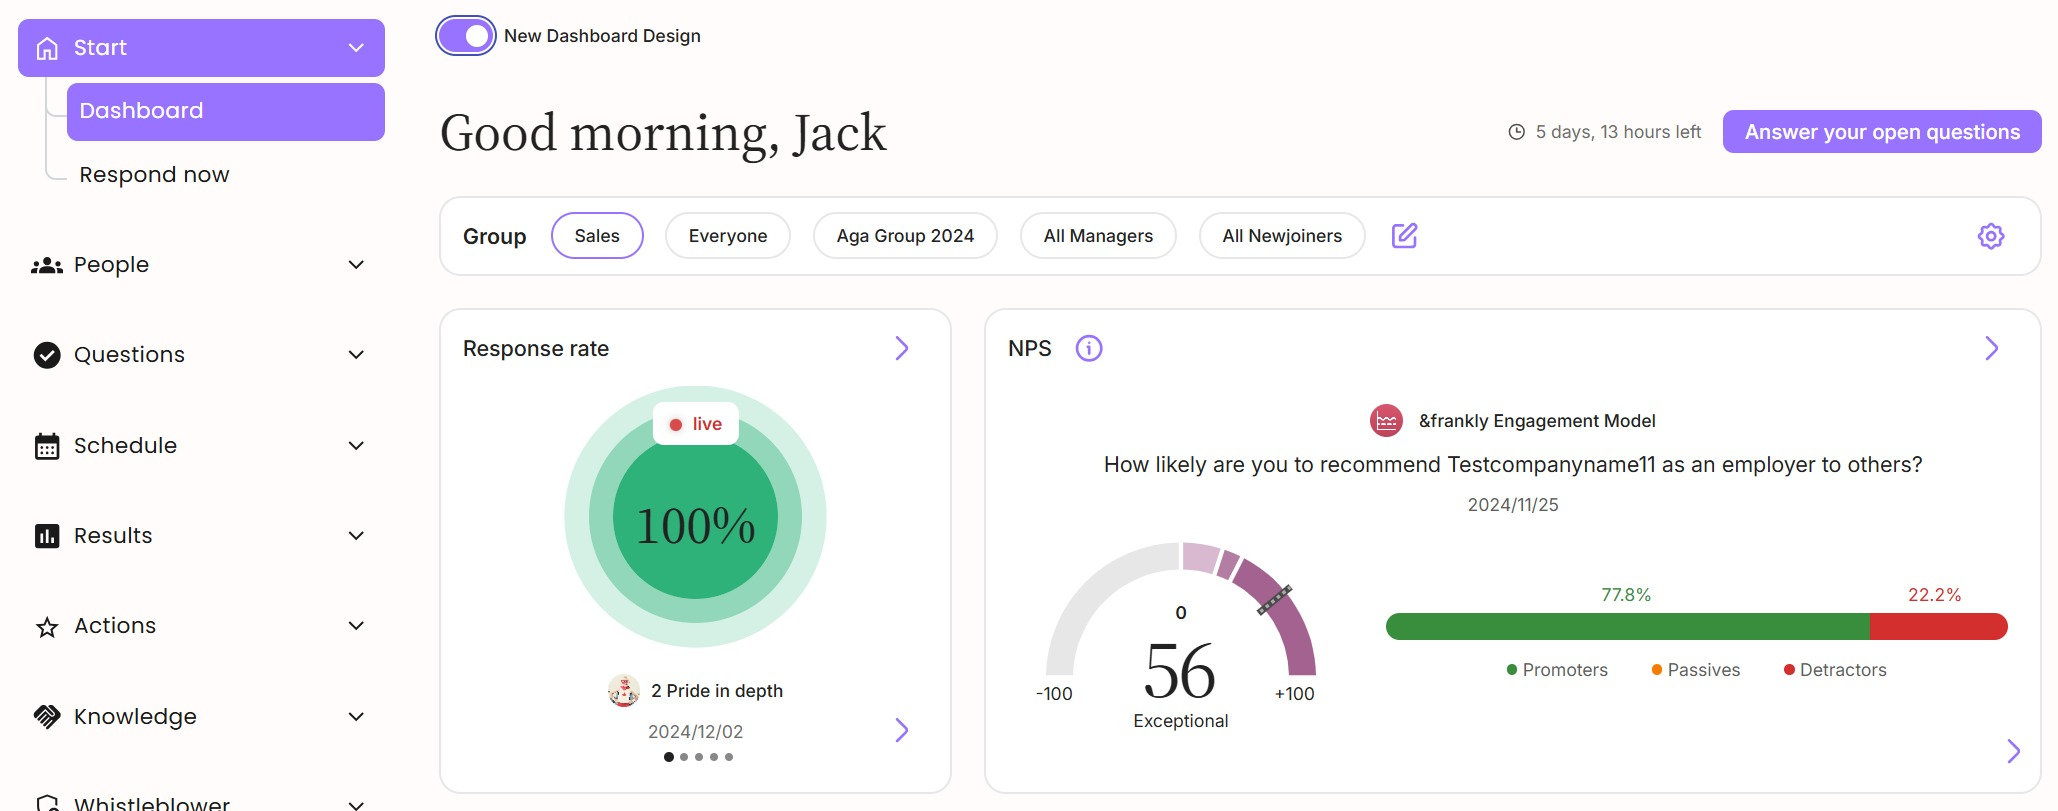The height and width of the screenshot is (811, 2058).
Task: Open the Respond now menu item
Action: pos(154,175)
